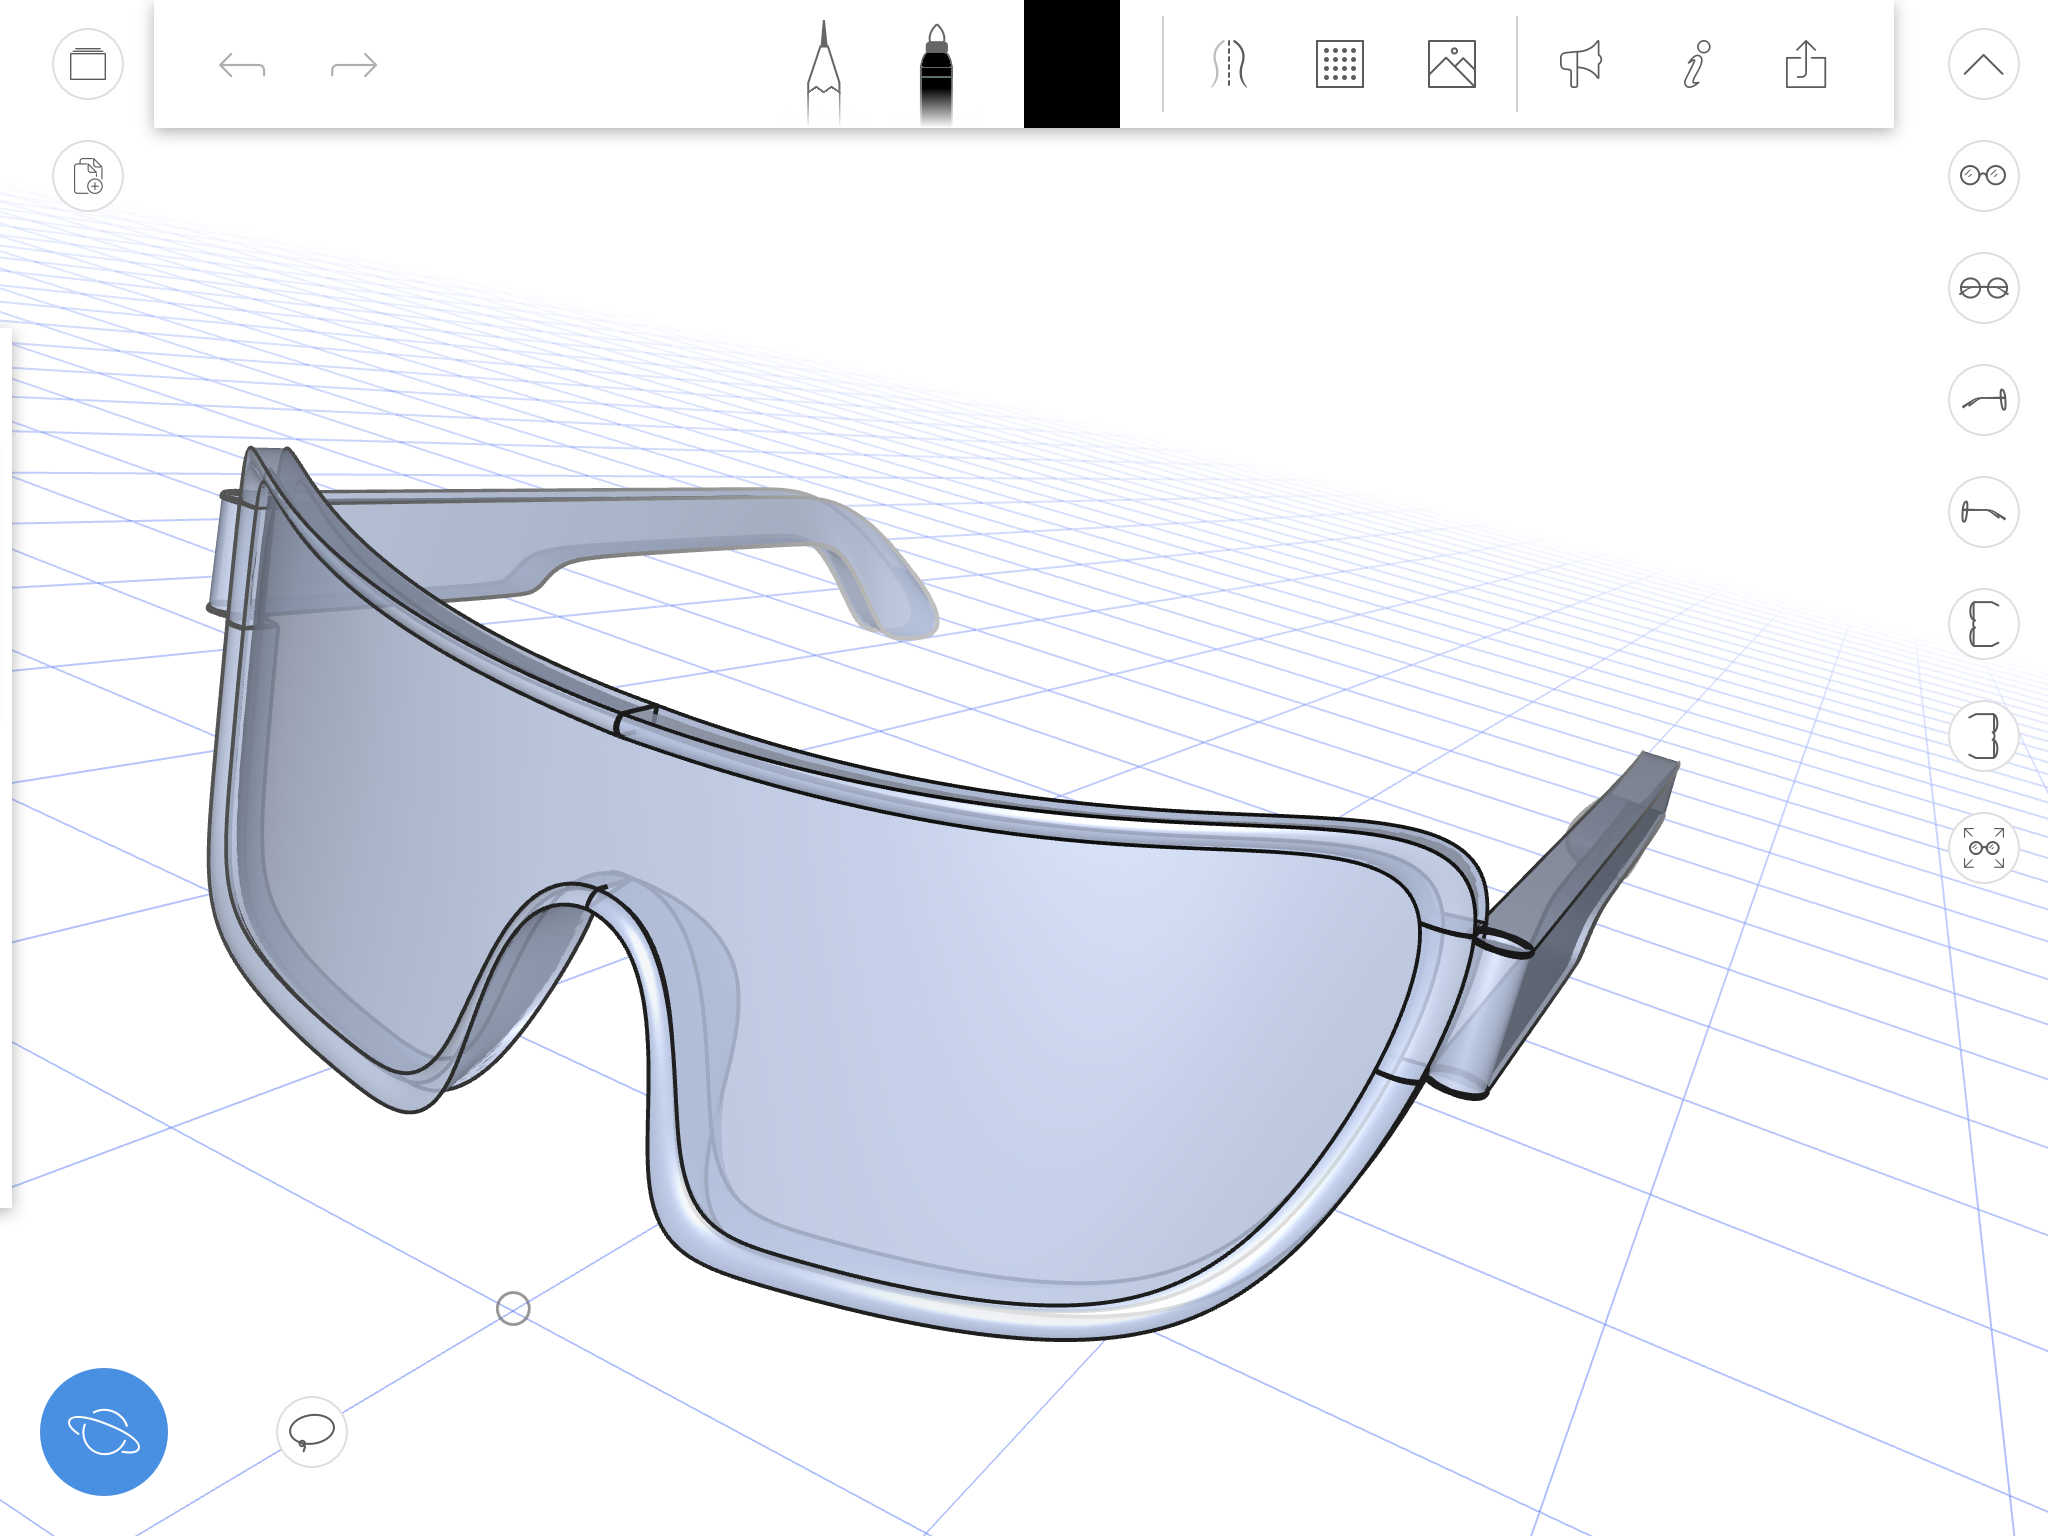Select the pencil drawing tool
The image size is (2048, 1536).
coord(824,70)
